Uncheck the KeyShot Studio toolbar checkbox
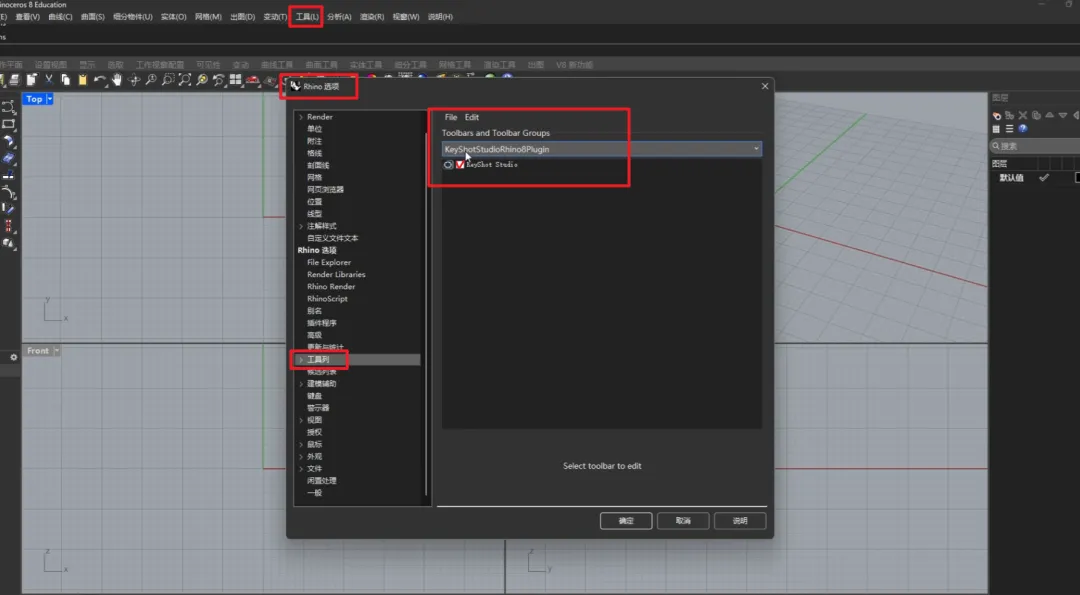 tap(460, 165)
